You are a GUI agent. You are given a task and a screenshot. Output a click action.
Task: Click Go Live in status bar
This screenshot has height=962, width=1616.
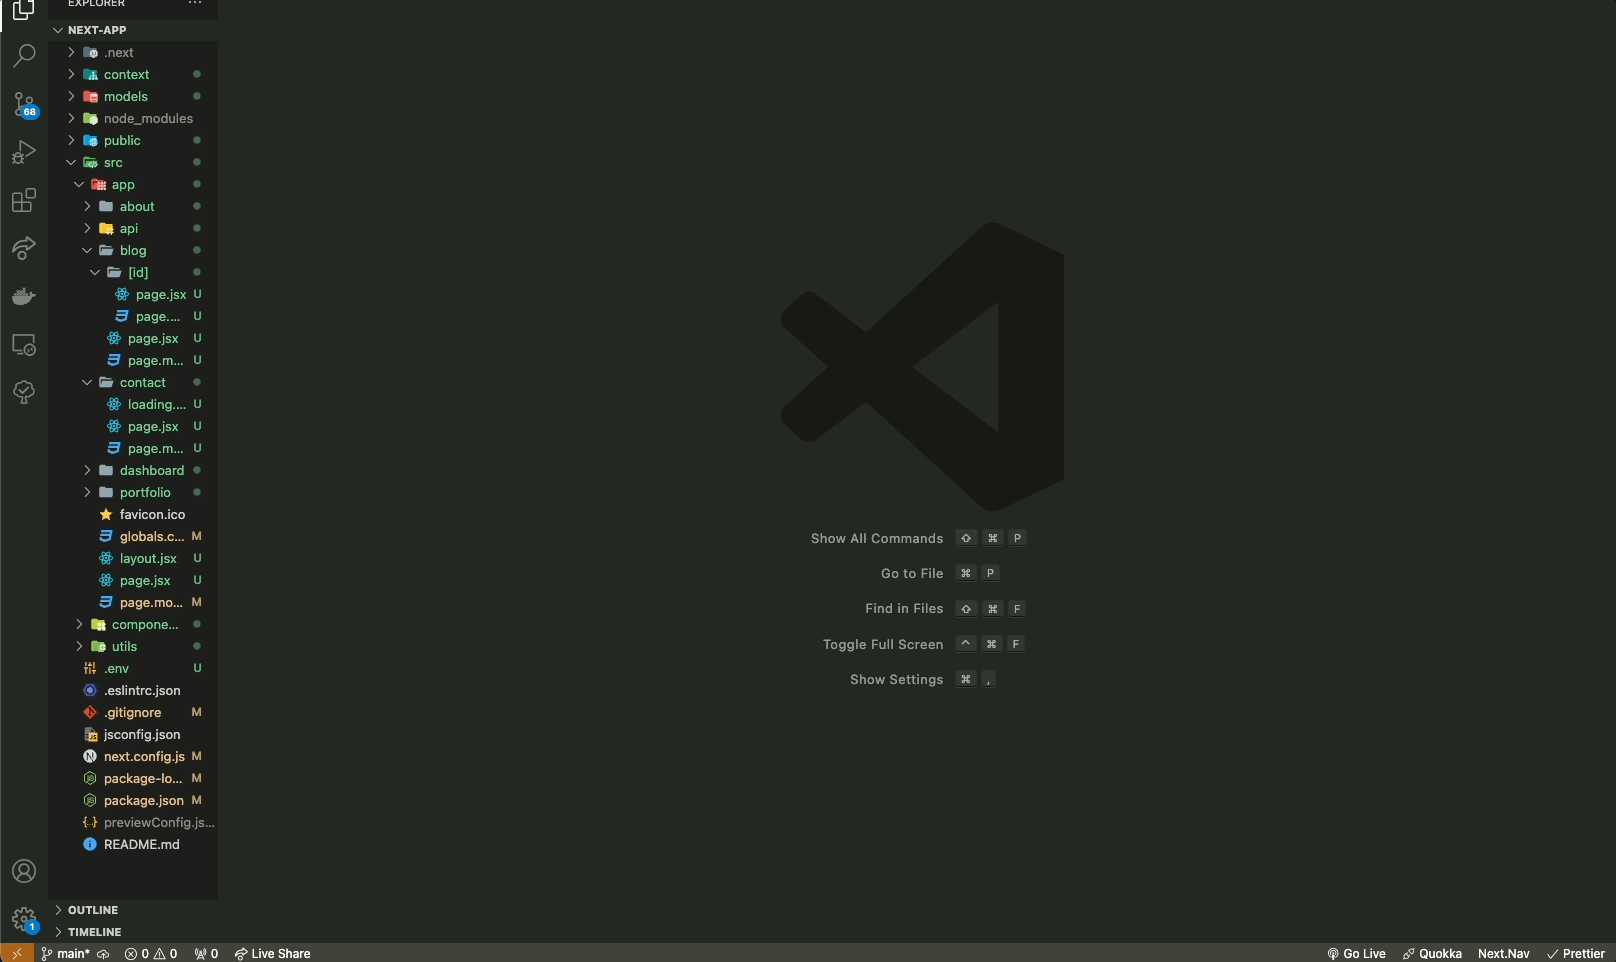pyautogui.click(x=1356, y=953)
